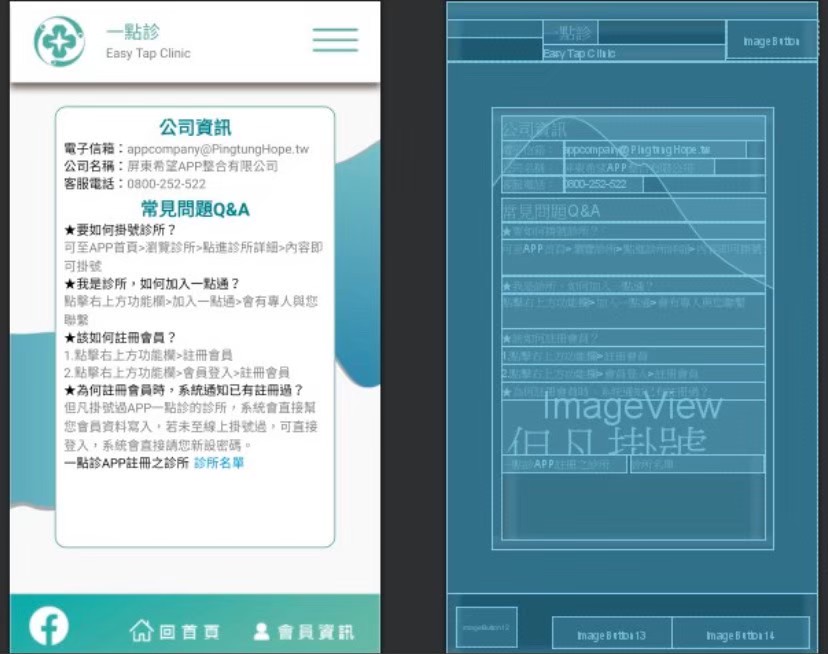Viewport: 828px width, 654px height.
Task: Select the 常見問題Q&A heading in preview
Action: pyautogui.click(x=195, y=208)
